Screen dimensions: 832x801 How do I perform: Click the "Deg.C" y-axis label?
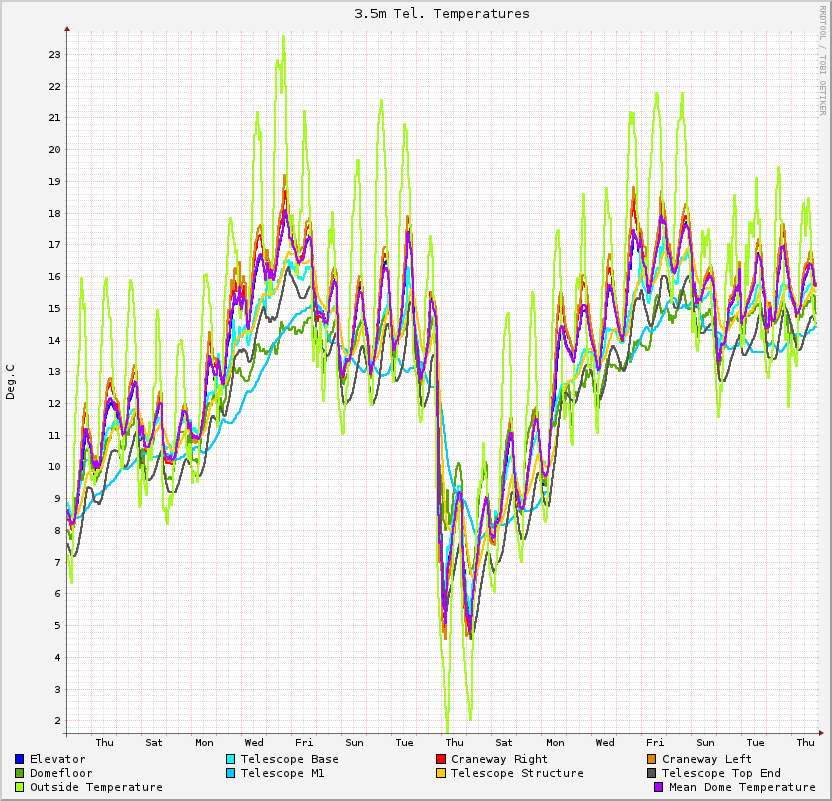click(x=11, y=382)
